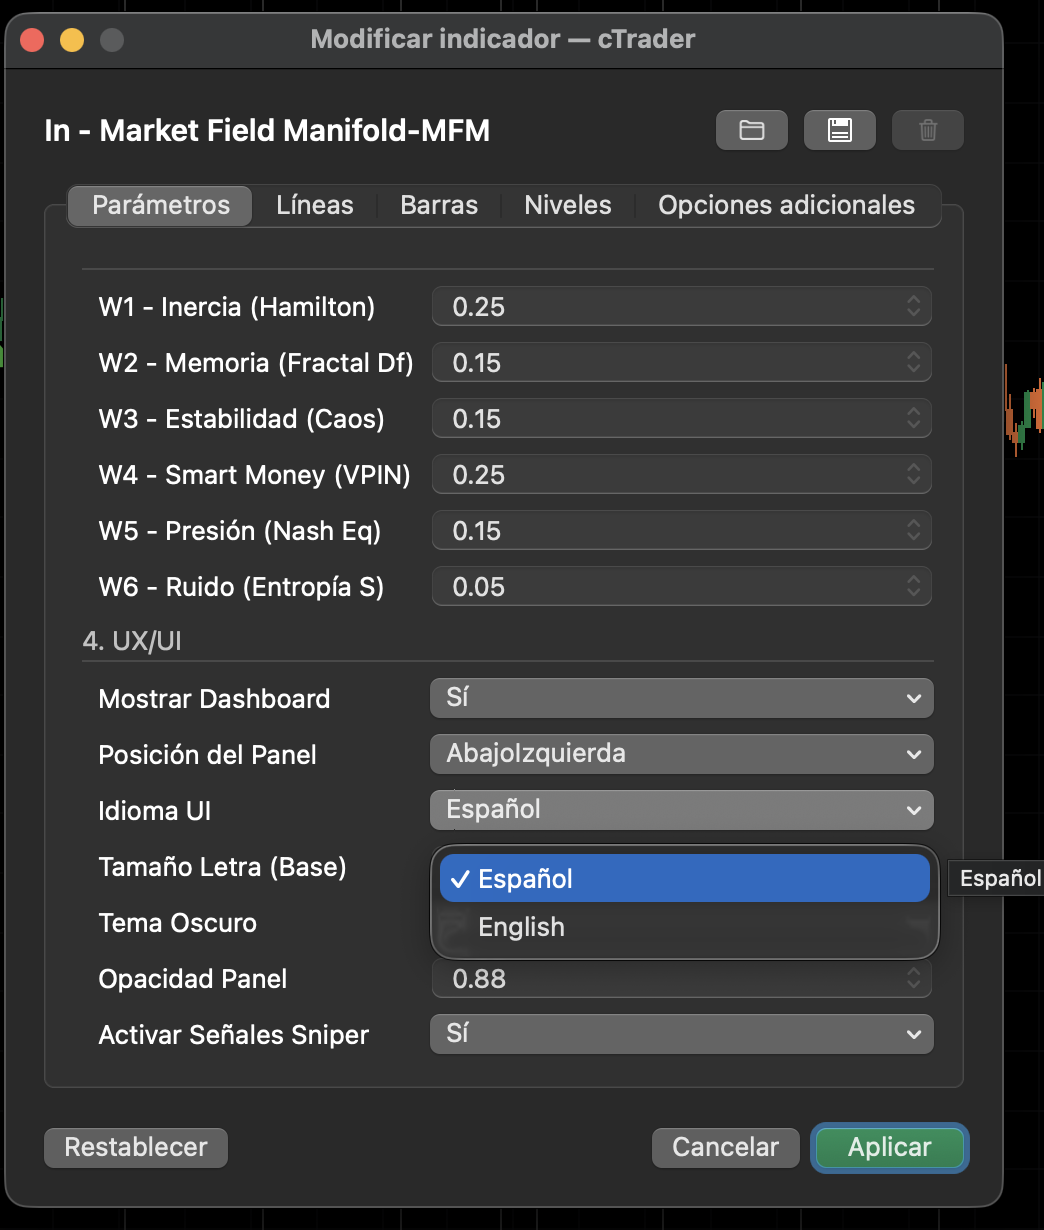Switch to the Líneas tab
This screenshot has height=1230, width=1044.
pos(314,205)
